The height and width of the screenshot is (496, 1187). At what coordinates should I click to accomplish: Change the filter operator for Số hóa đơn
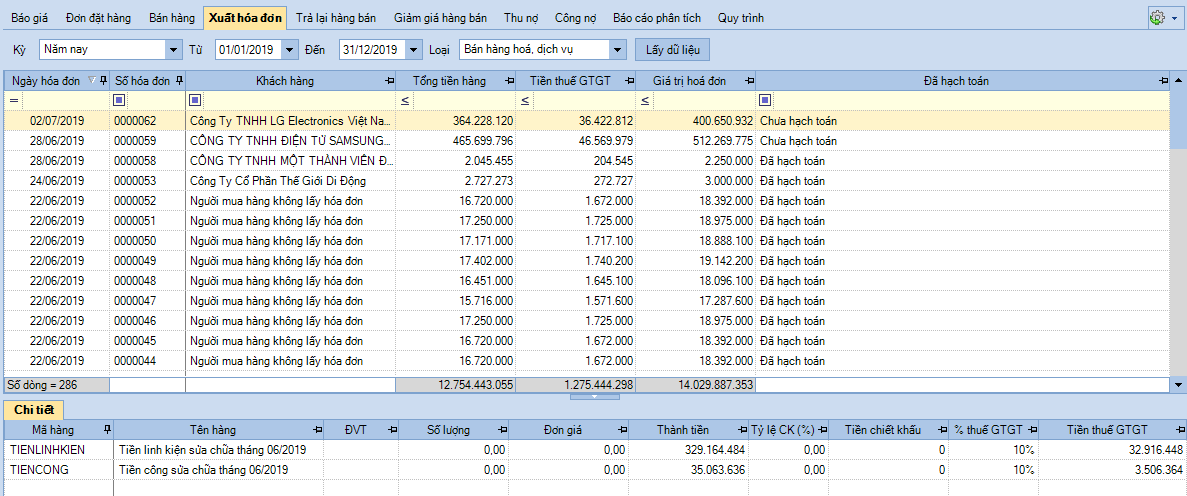pyautogui.click(x=119, y=100)
